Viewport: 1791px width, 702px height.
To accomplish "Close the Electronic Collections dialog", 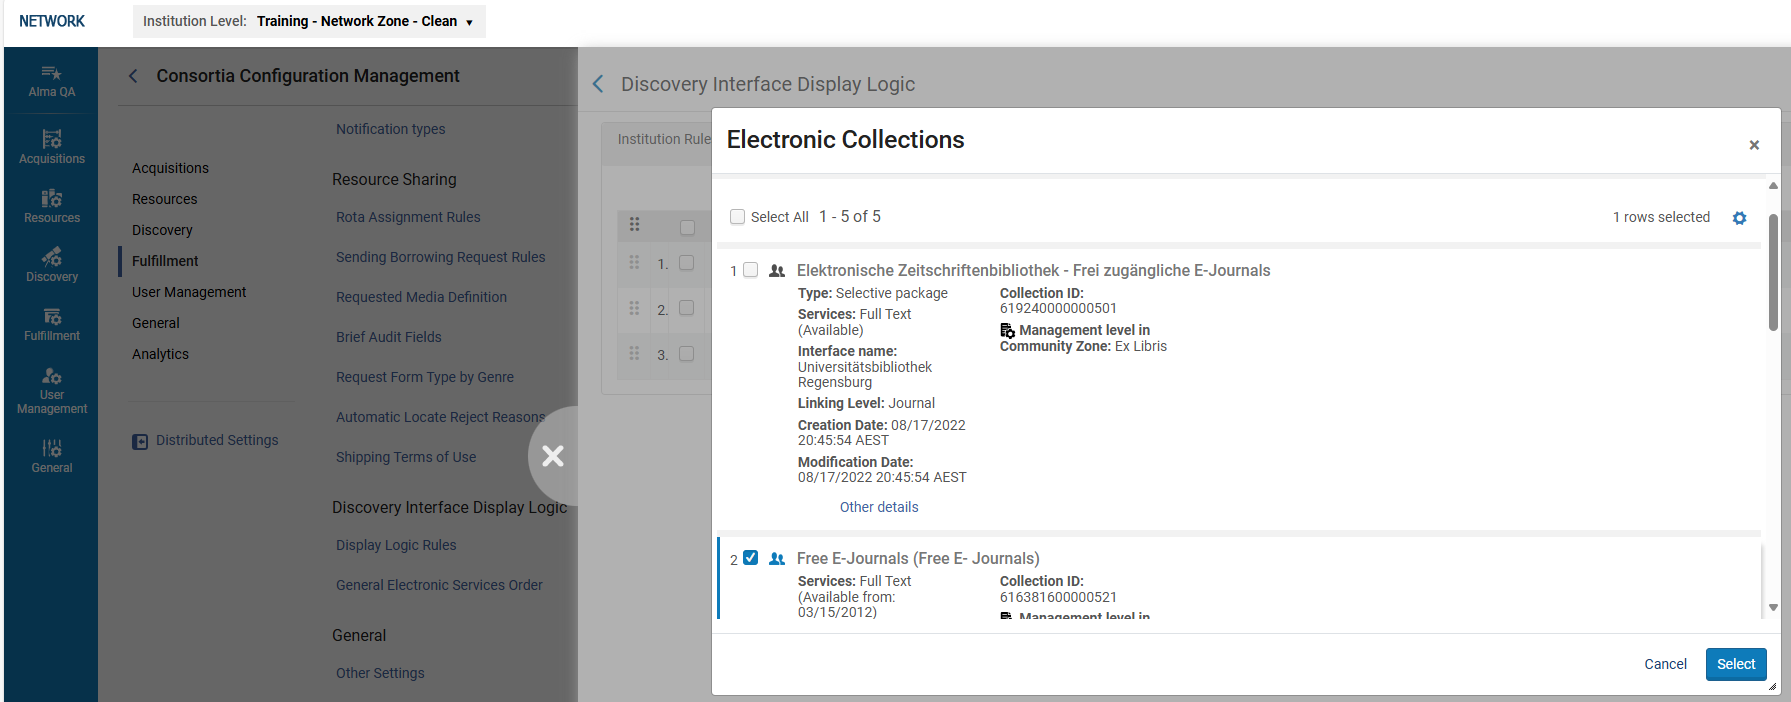I will (1753, 145).
